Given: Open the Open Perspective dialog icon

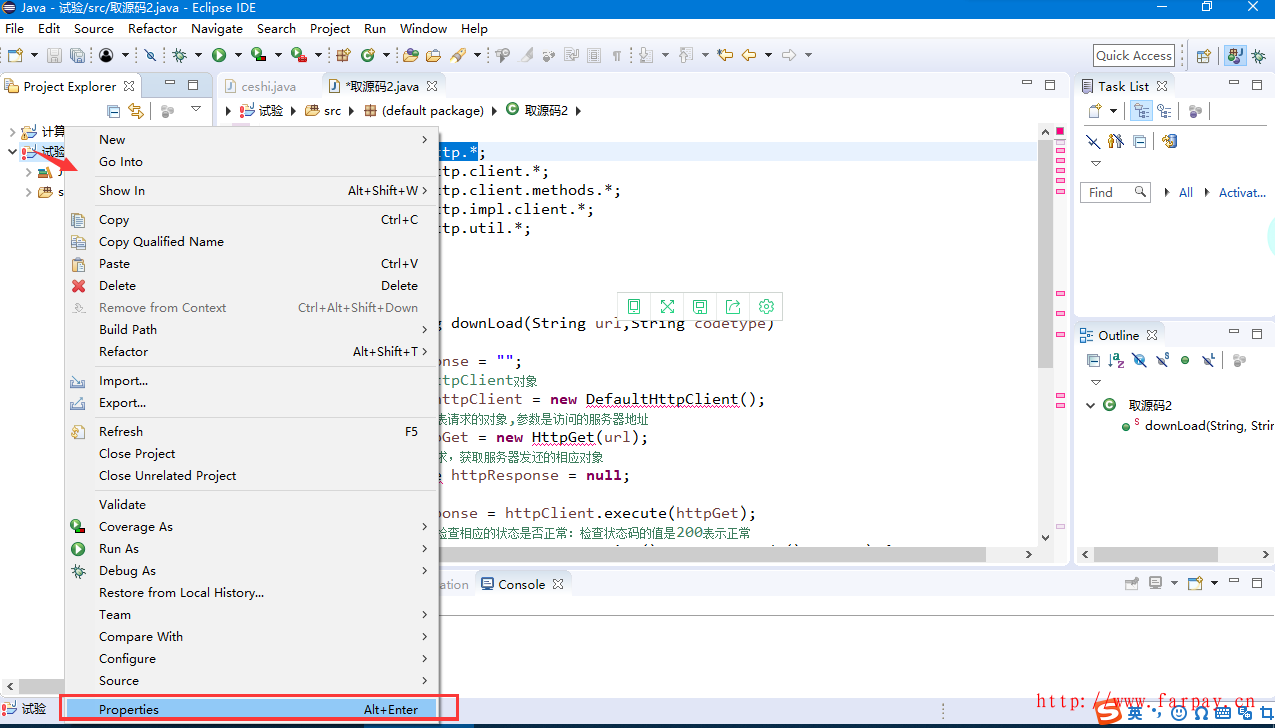Looking at the screenshot, I should pyautogui.click(x=1204, y=56).
